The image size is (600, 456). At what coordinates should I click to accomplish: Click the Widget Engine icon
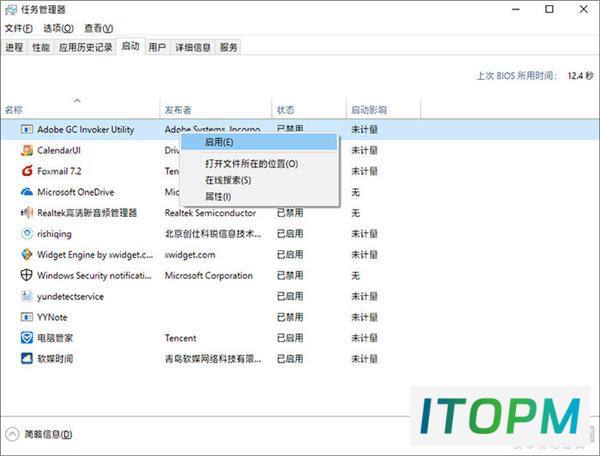point(26,254)
